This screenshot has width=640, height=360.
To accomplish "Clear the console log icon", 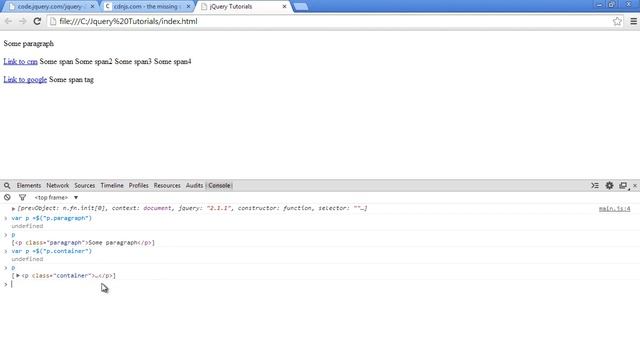I will 7,197.
